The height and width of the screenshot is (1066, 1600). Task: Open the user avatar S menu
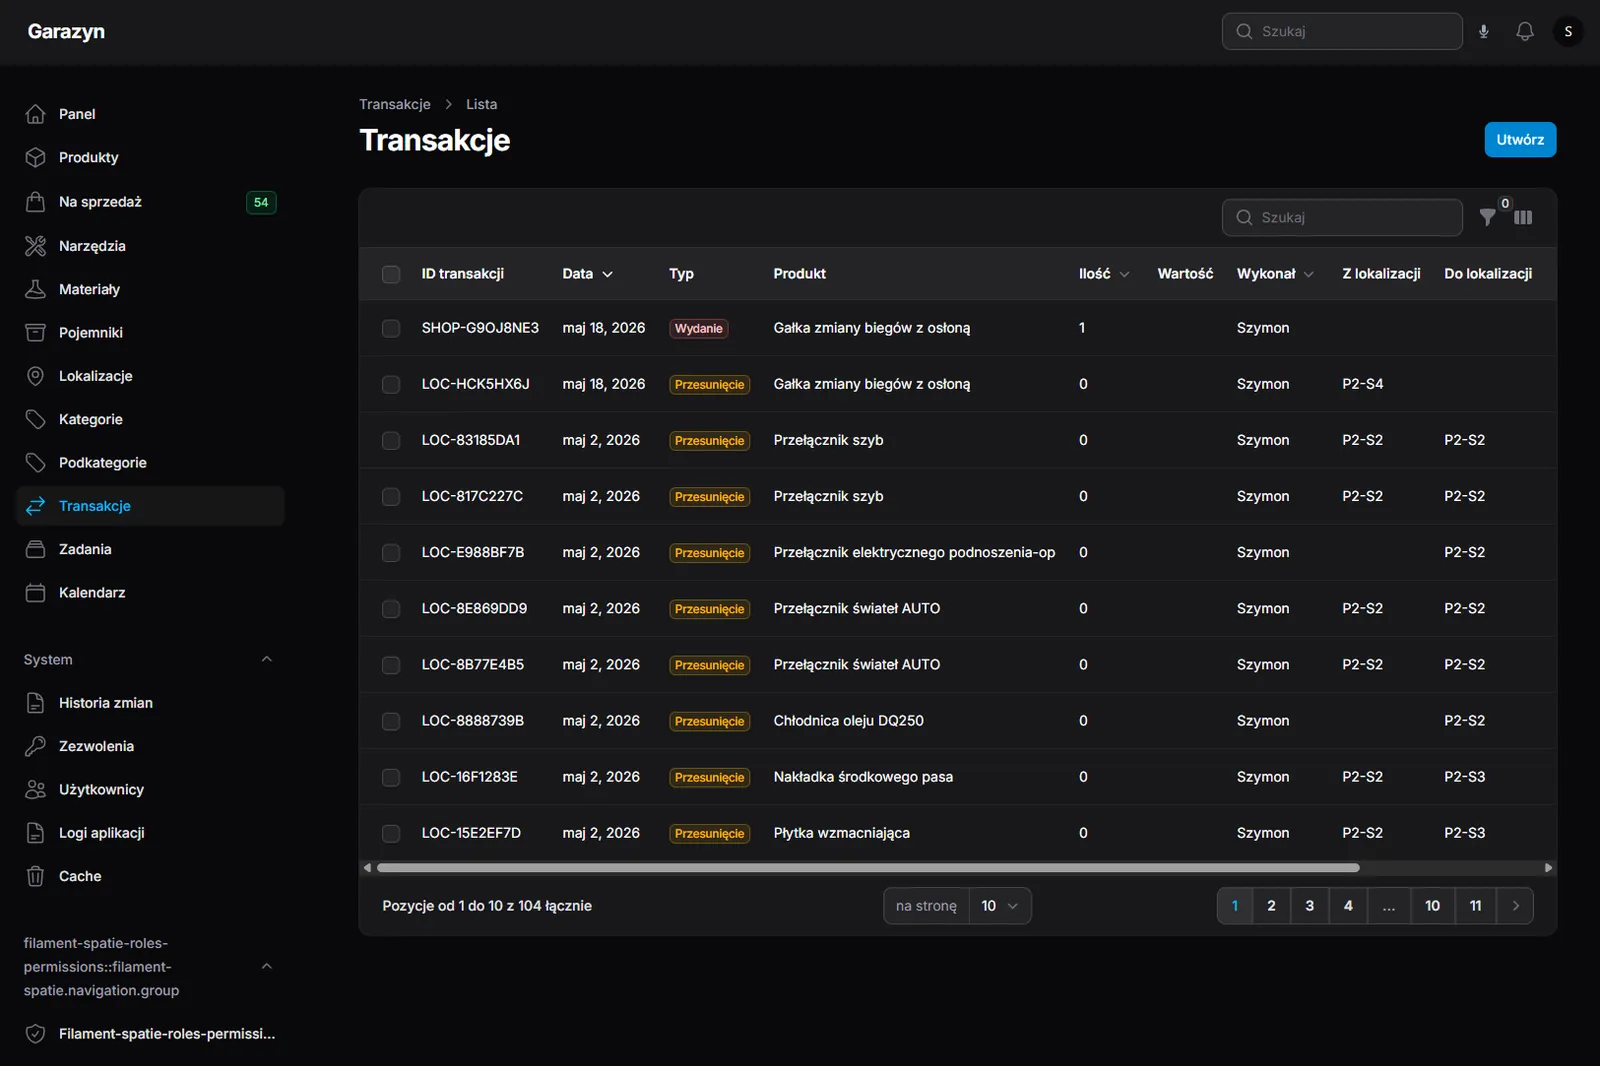pyautogui.click(x=1568, y=31)
